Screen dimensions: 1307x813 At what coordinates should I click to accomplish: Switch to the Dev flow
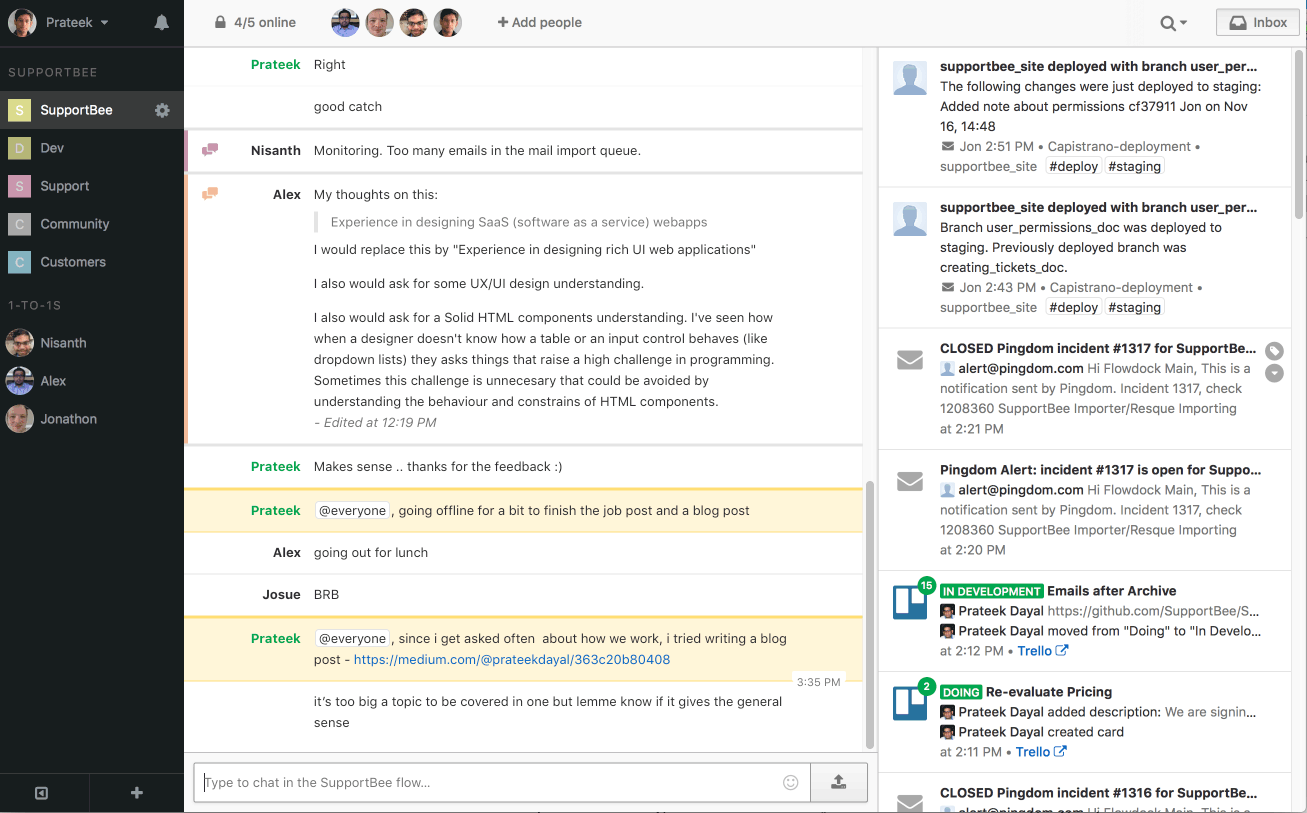[x=52, y=148]
